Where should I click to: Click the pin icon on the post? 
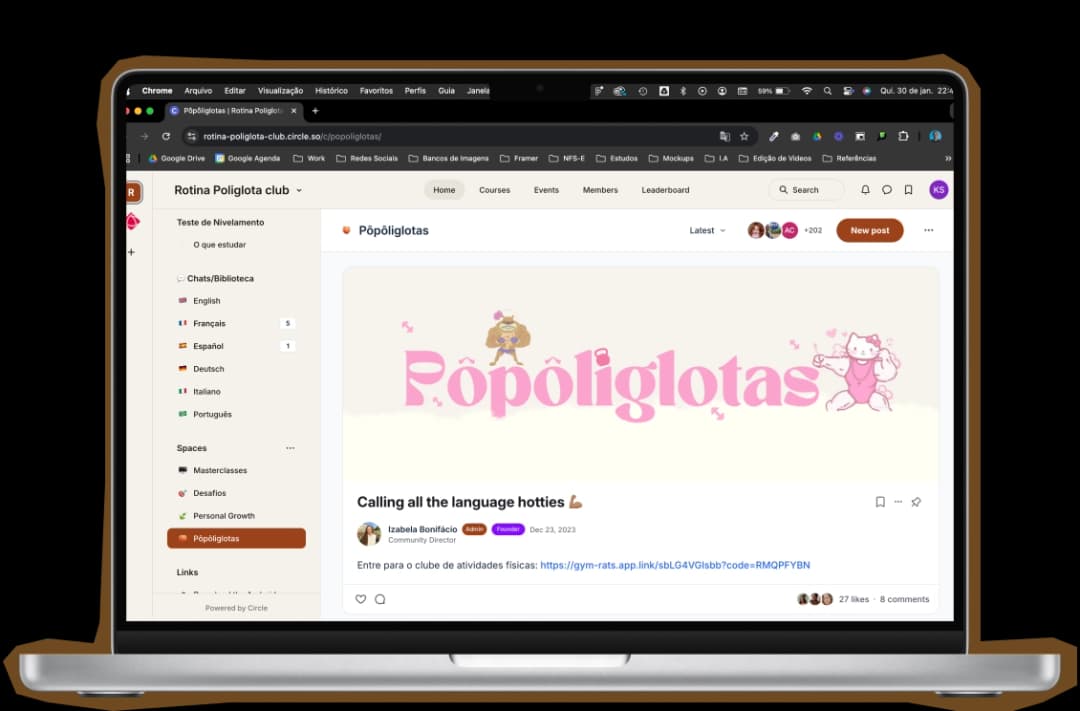pyautogui.click(x=916, y=502)
